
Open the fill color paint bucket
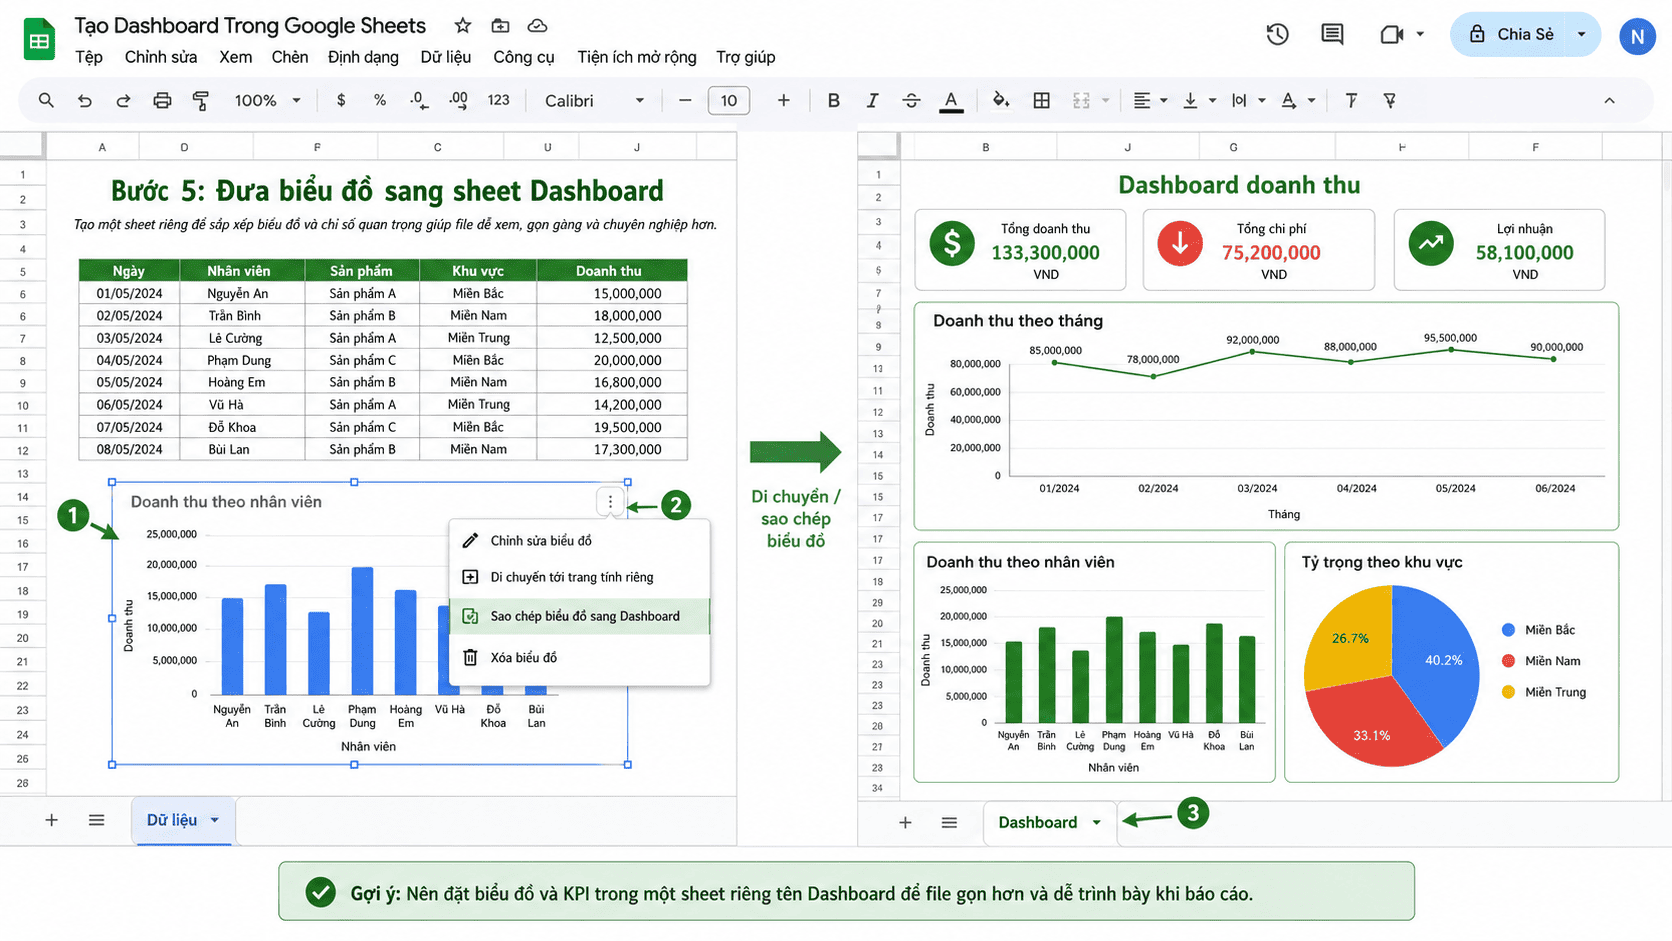tap(1000, 100)
